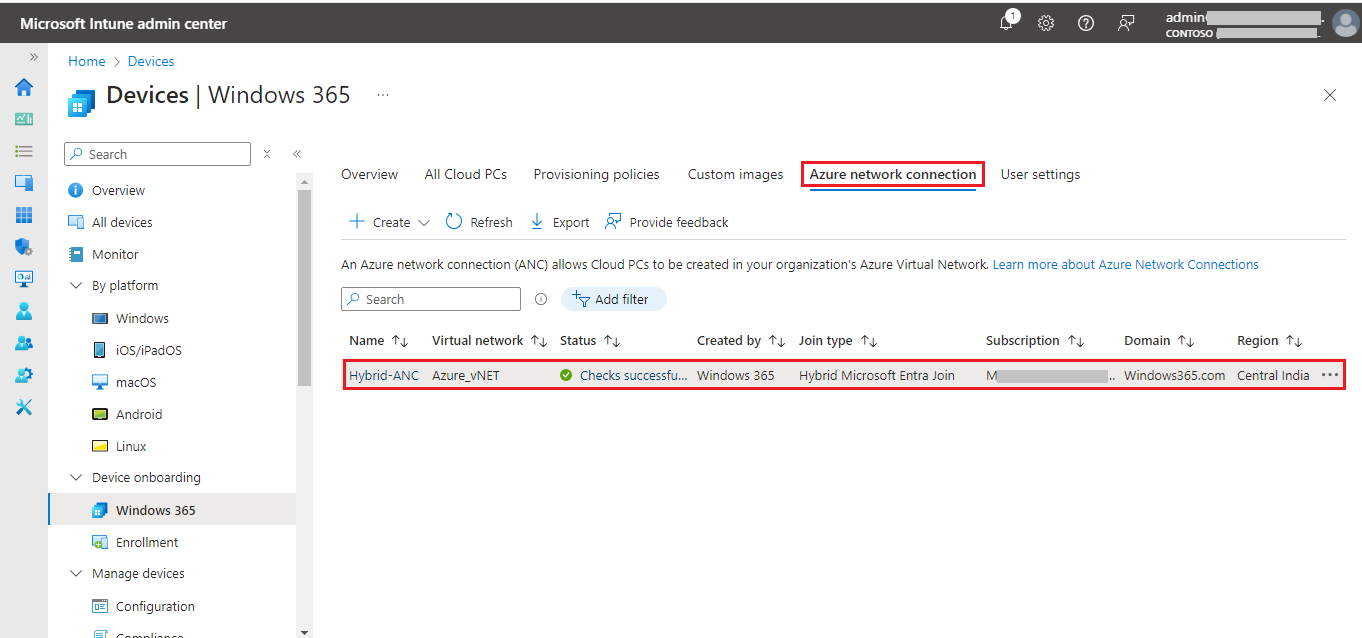Sort by Virtual network column
This screenshot has width=1362, height=638.
489,340
